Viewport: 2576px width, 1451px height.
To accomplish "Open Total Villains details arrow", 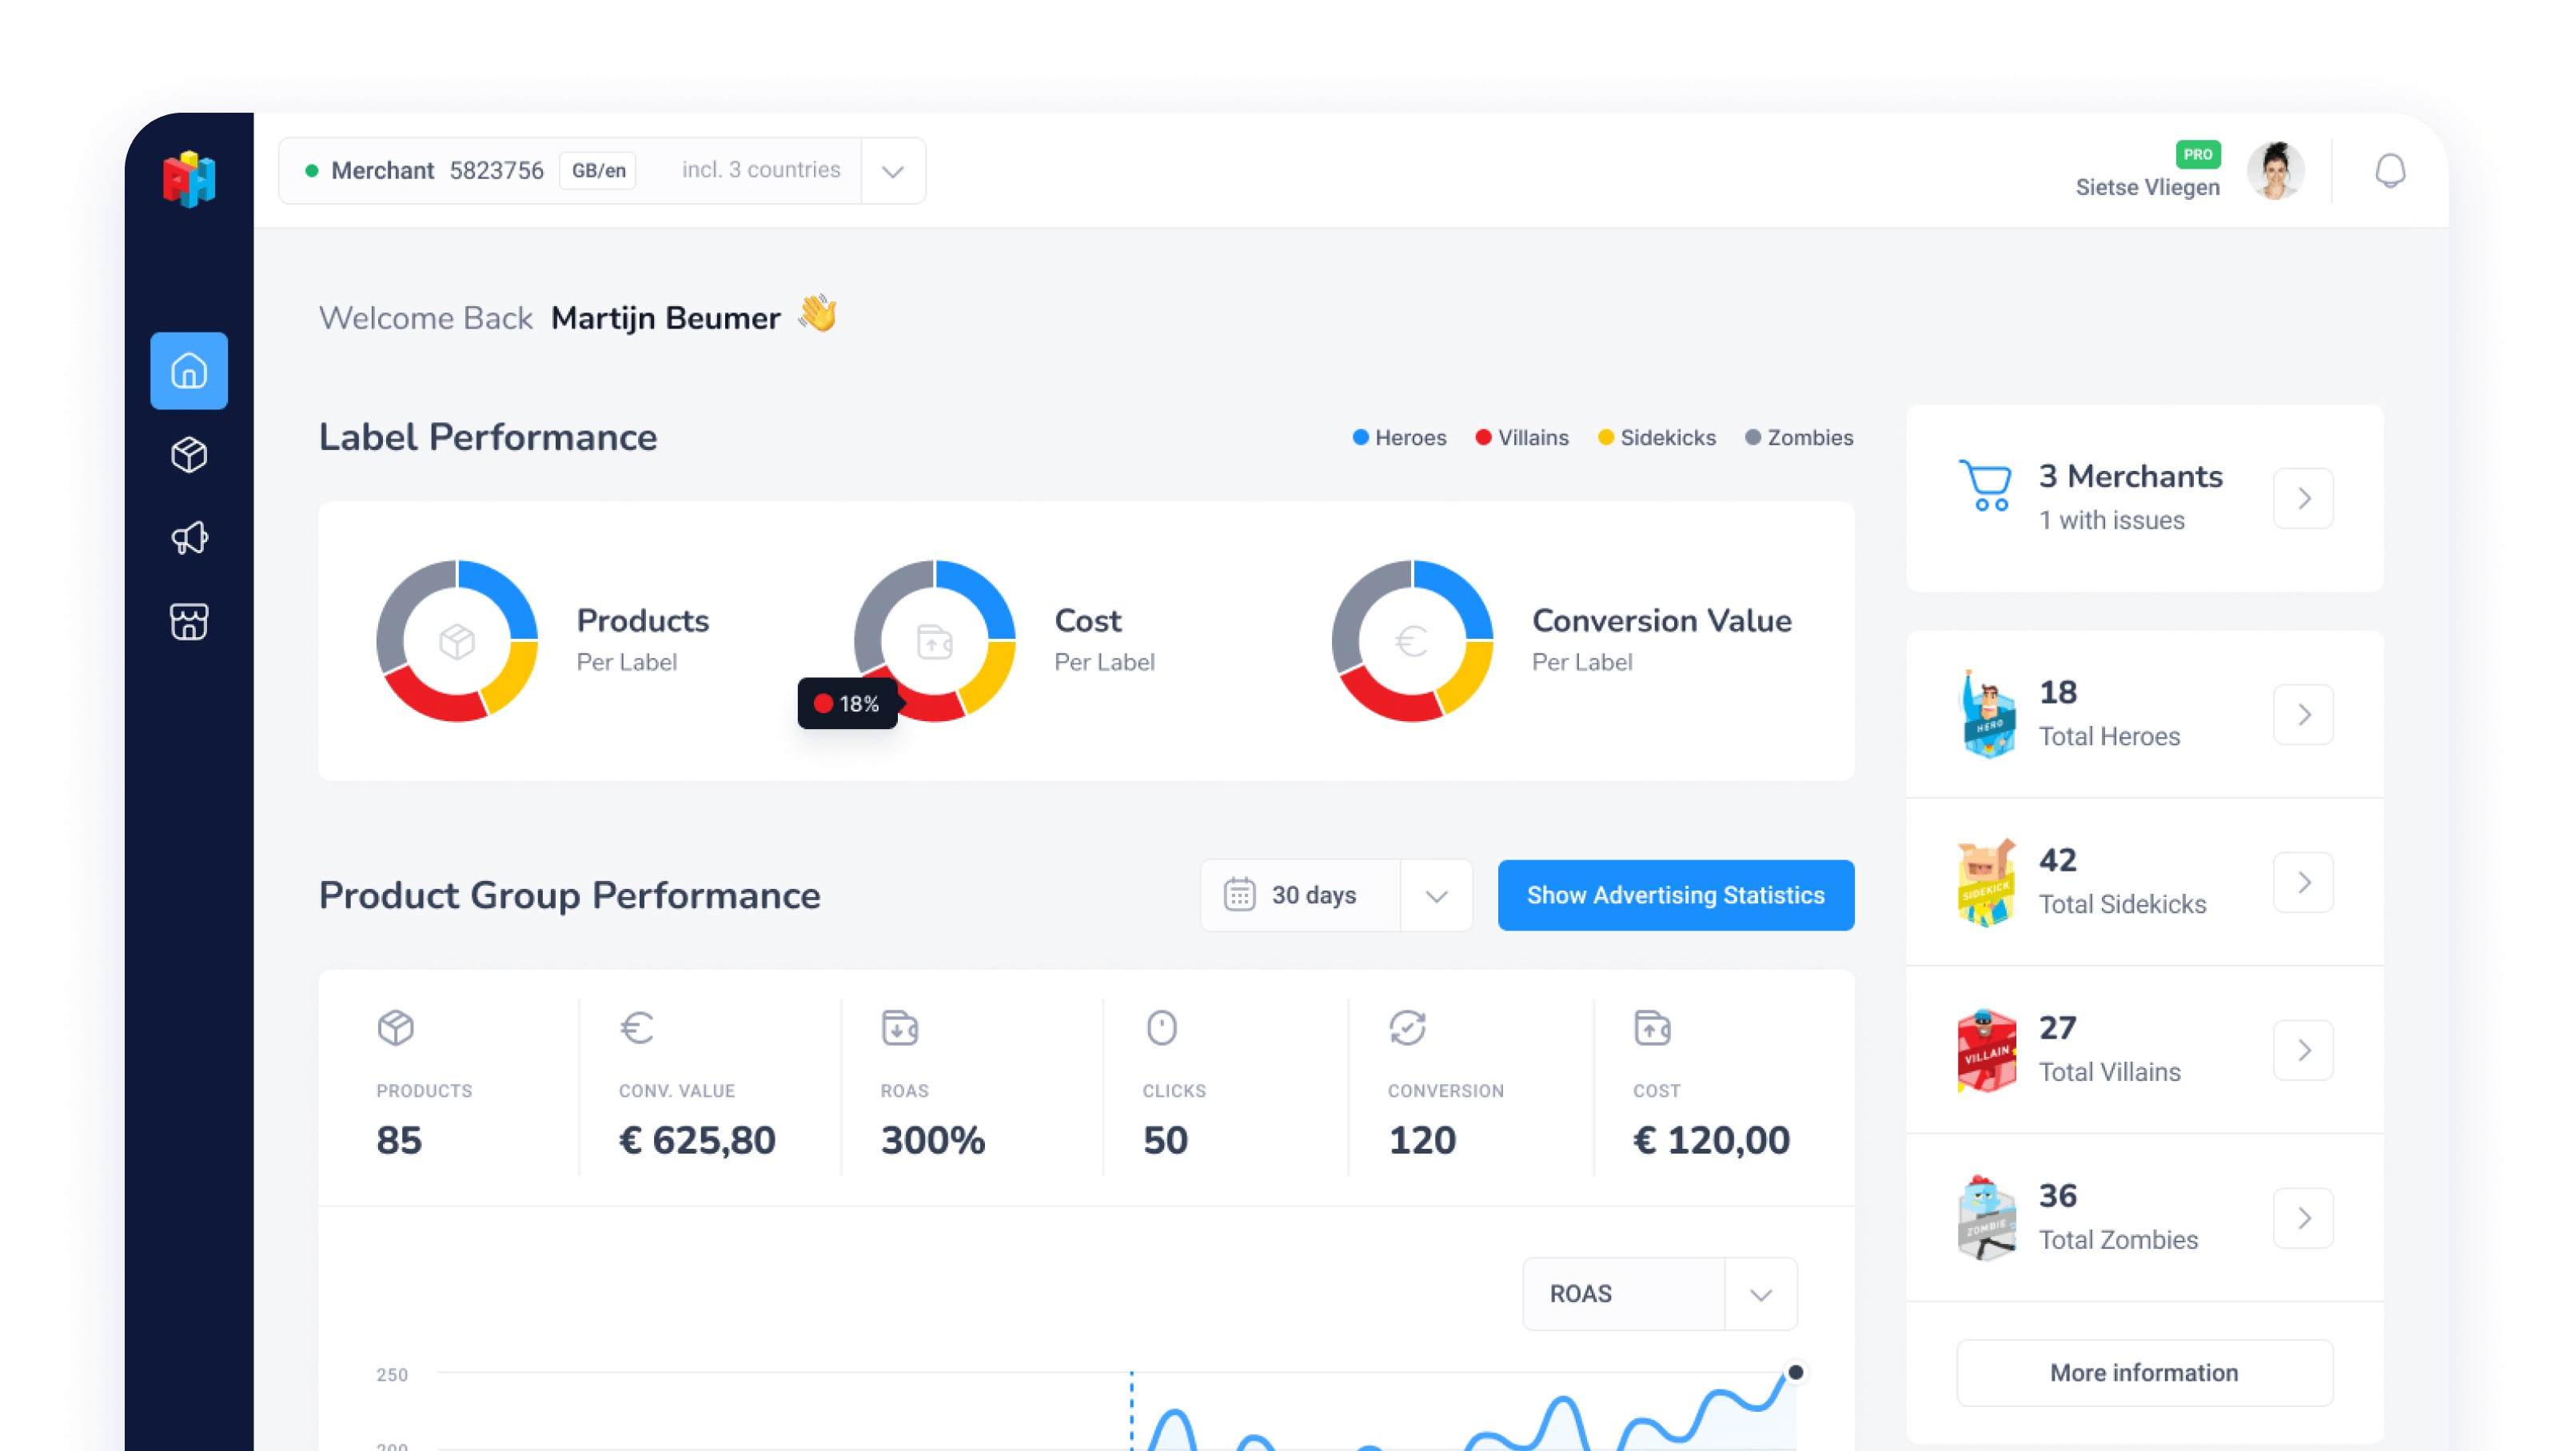I will [2303, 1051].
